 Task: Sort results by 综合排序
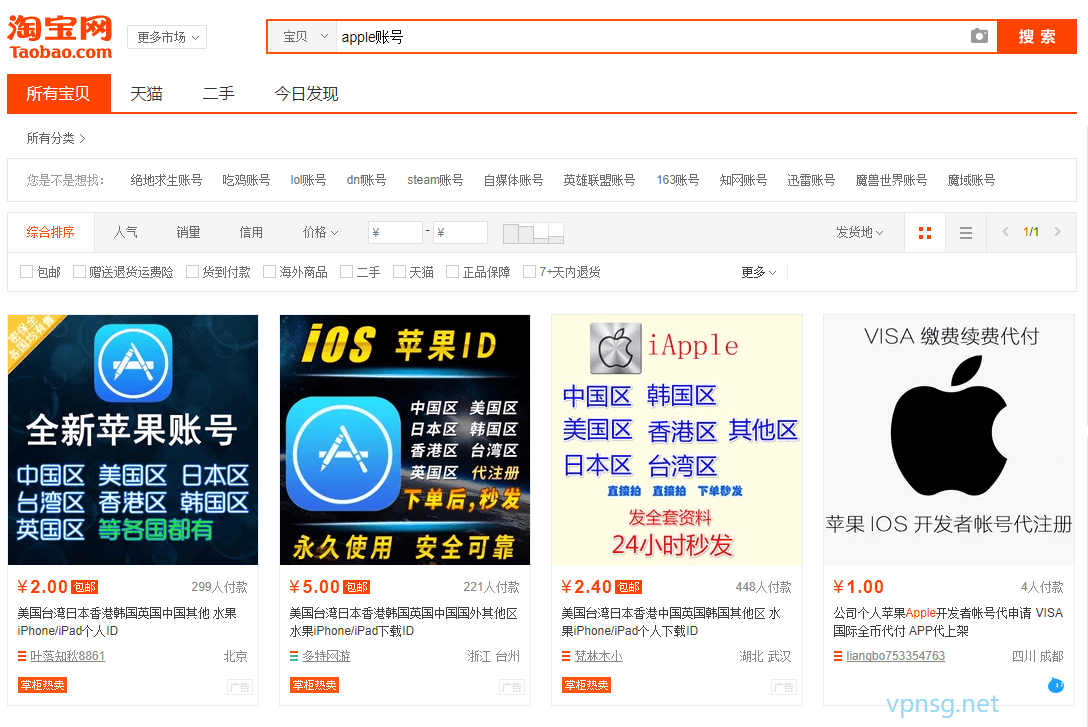pos(51,232)
